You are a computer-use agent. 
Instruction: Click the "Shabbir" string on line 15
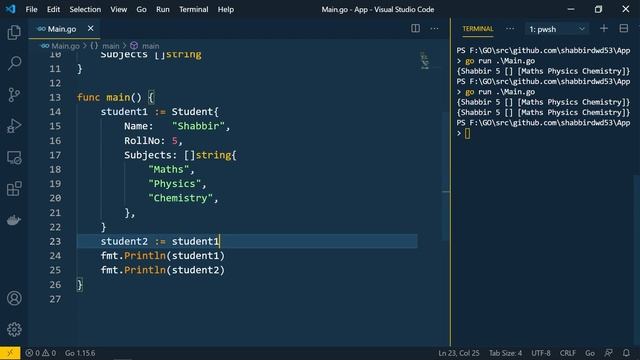tap(198, 126)
